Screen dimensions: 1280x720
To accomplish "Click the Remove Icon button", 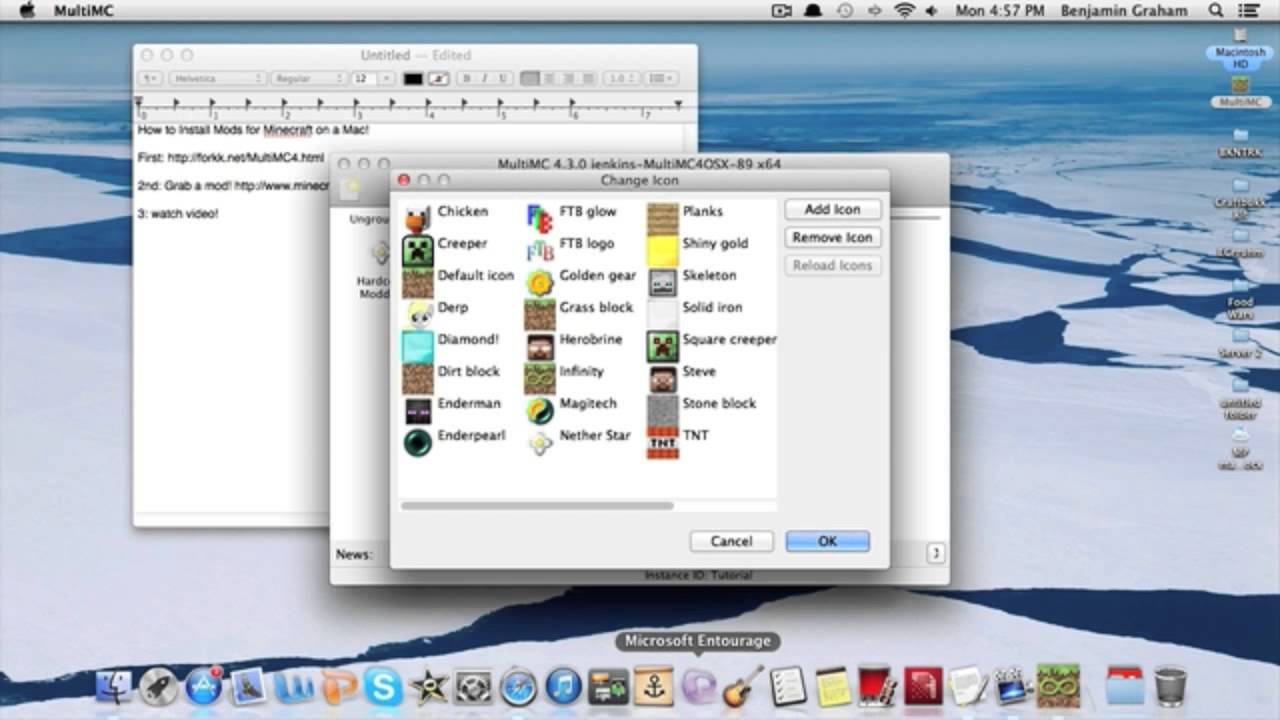I will pyautogui.click(x=832, y=238).
